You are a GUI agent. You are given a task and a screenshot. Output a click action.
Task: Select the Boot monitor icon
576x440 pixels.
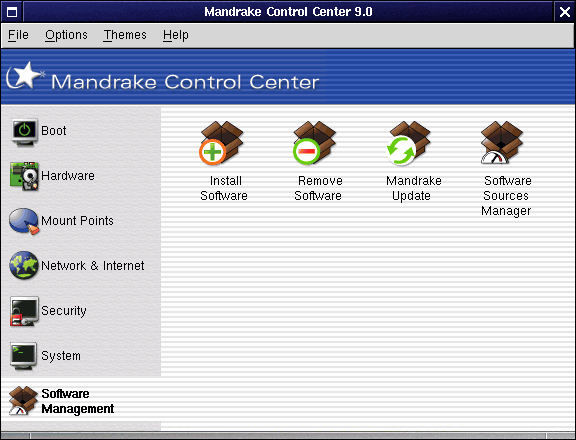point(24,131)
